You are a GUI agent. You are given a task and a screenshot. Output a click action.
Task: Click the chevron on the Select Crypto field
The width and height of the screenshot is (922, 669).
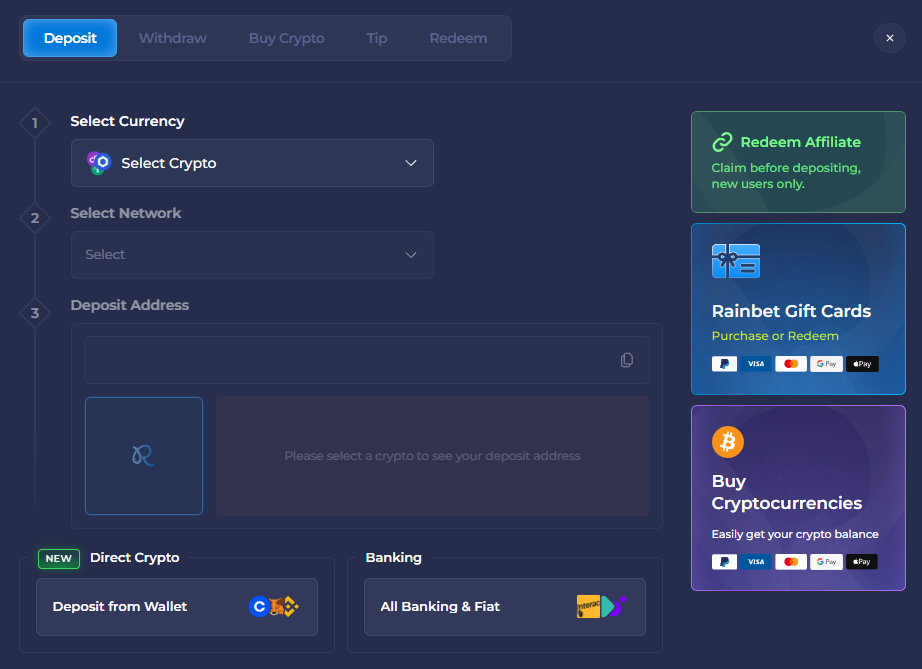point(410,163)
